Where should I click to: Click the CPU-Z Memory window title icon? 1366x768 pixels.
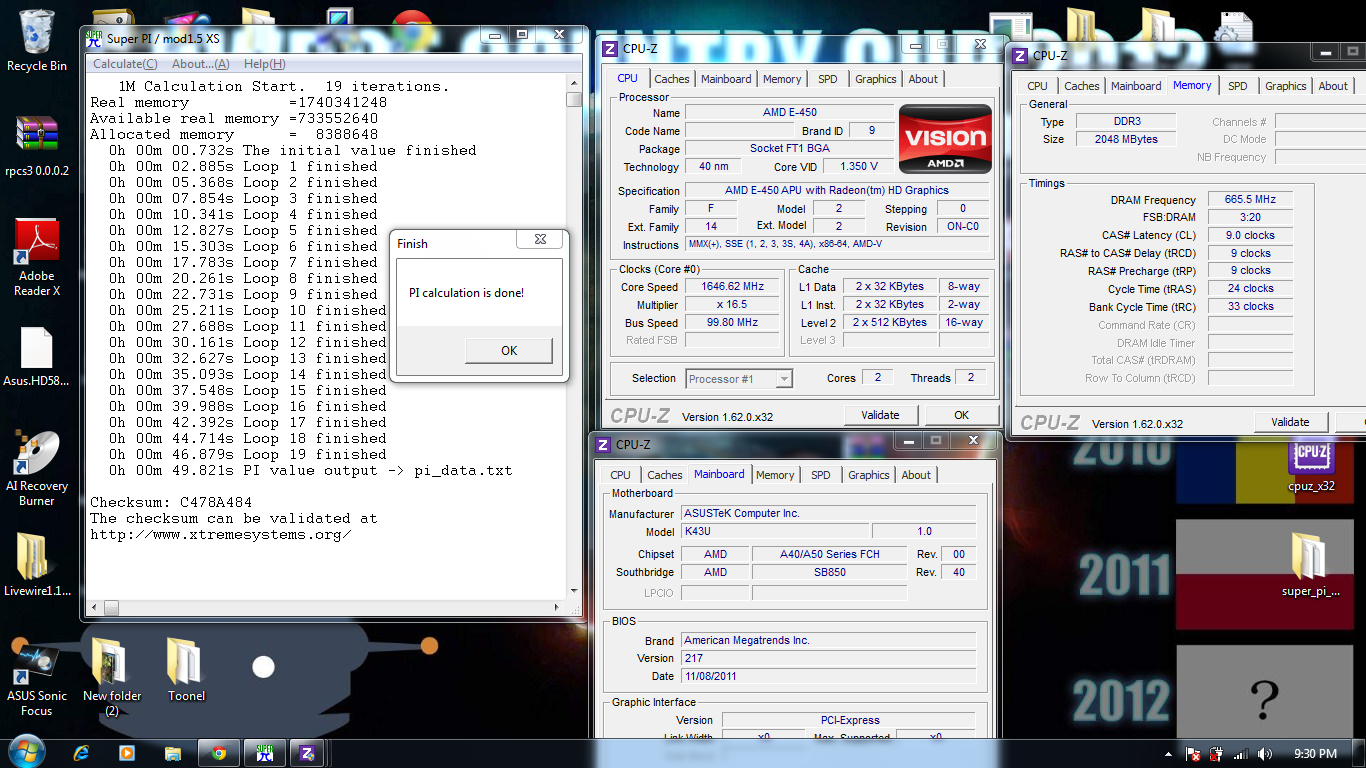[x=1020, y=56]
